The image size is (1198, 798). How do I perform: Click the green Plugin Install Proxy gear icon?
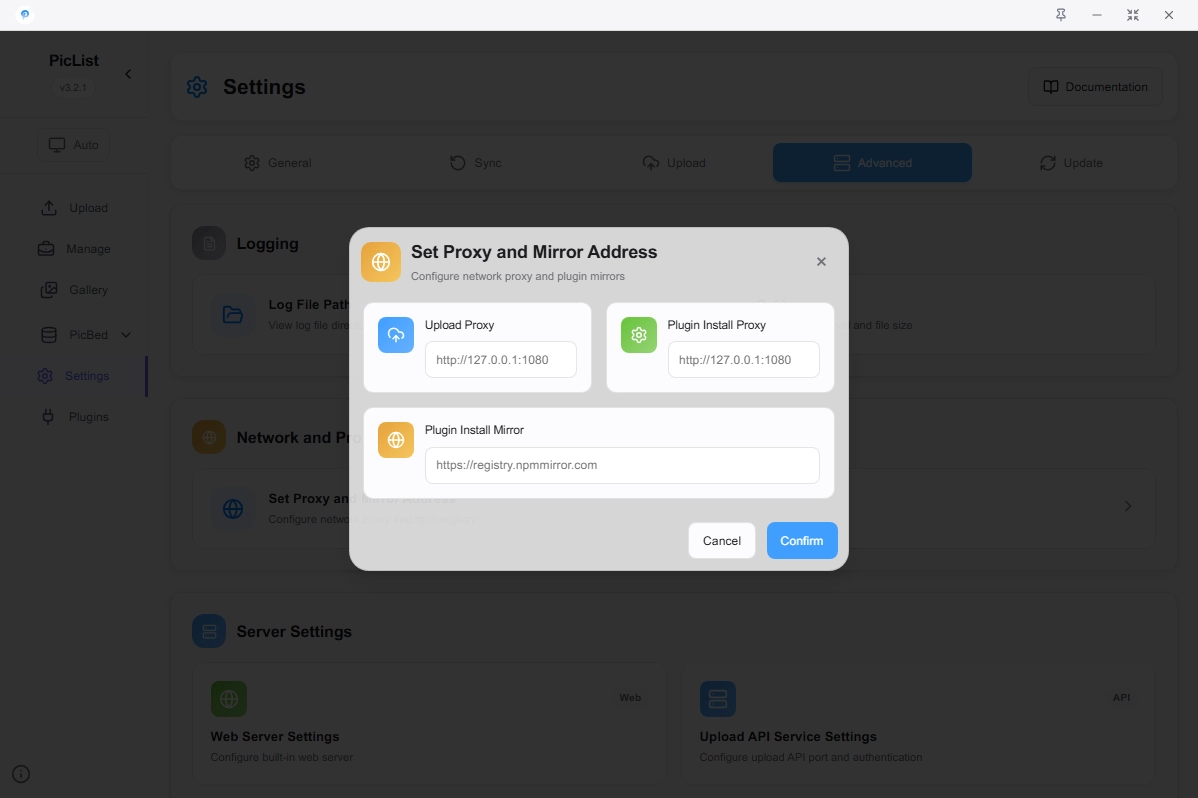point(639,335)
